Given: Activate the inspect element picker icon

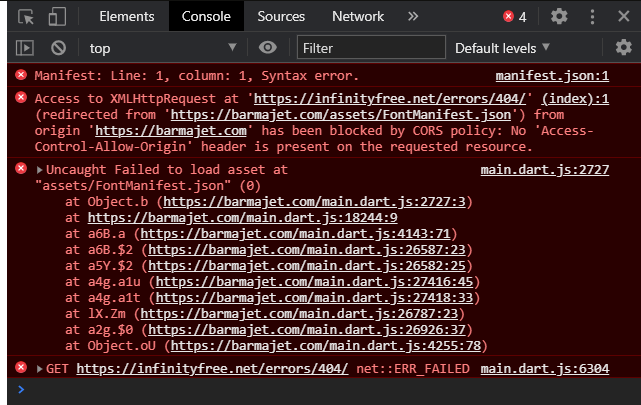Looking at the screenshot, I should coord(26,17).
